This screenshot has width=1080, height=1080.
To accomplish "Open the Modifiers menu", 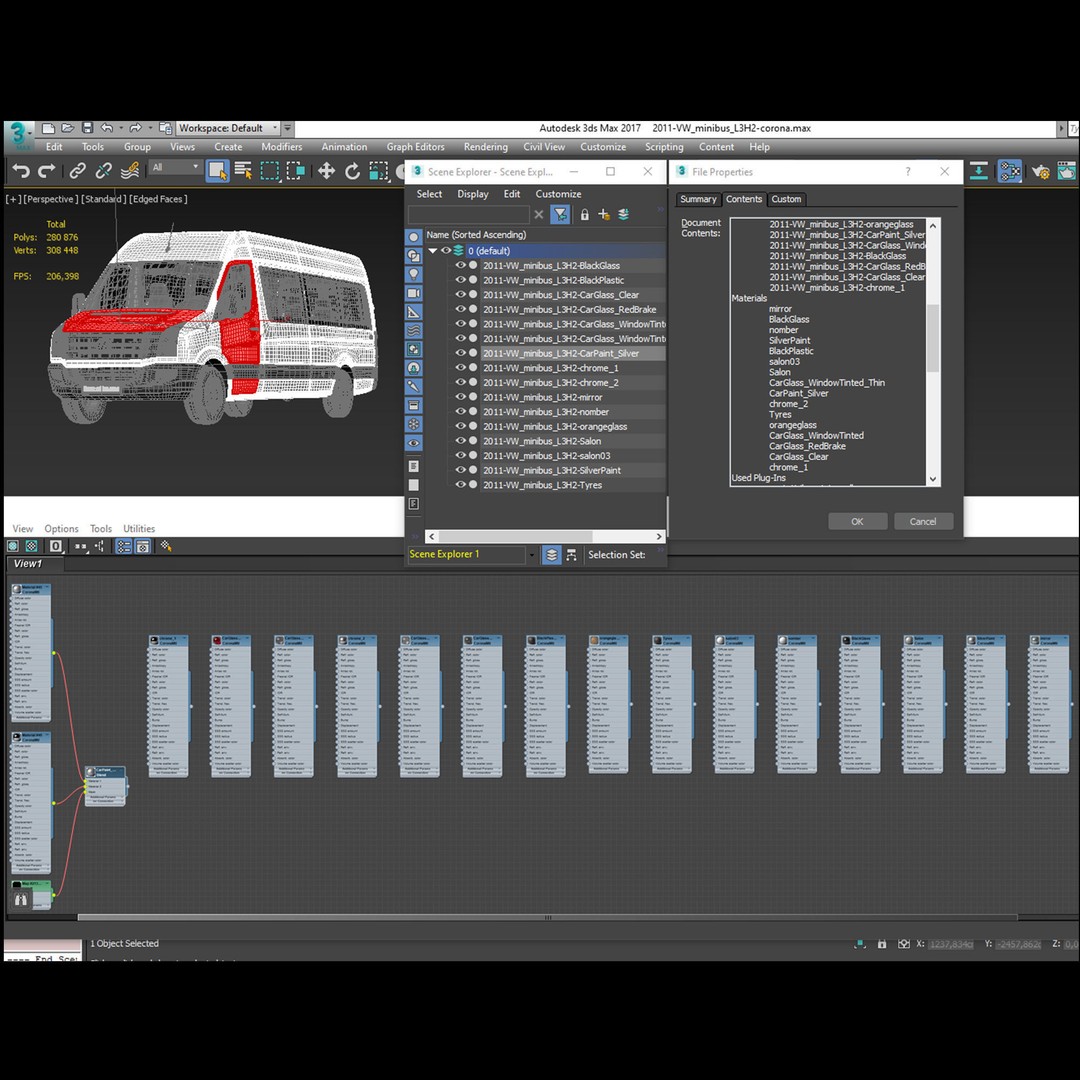I will (x=282, y=147).
